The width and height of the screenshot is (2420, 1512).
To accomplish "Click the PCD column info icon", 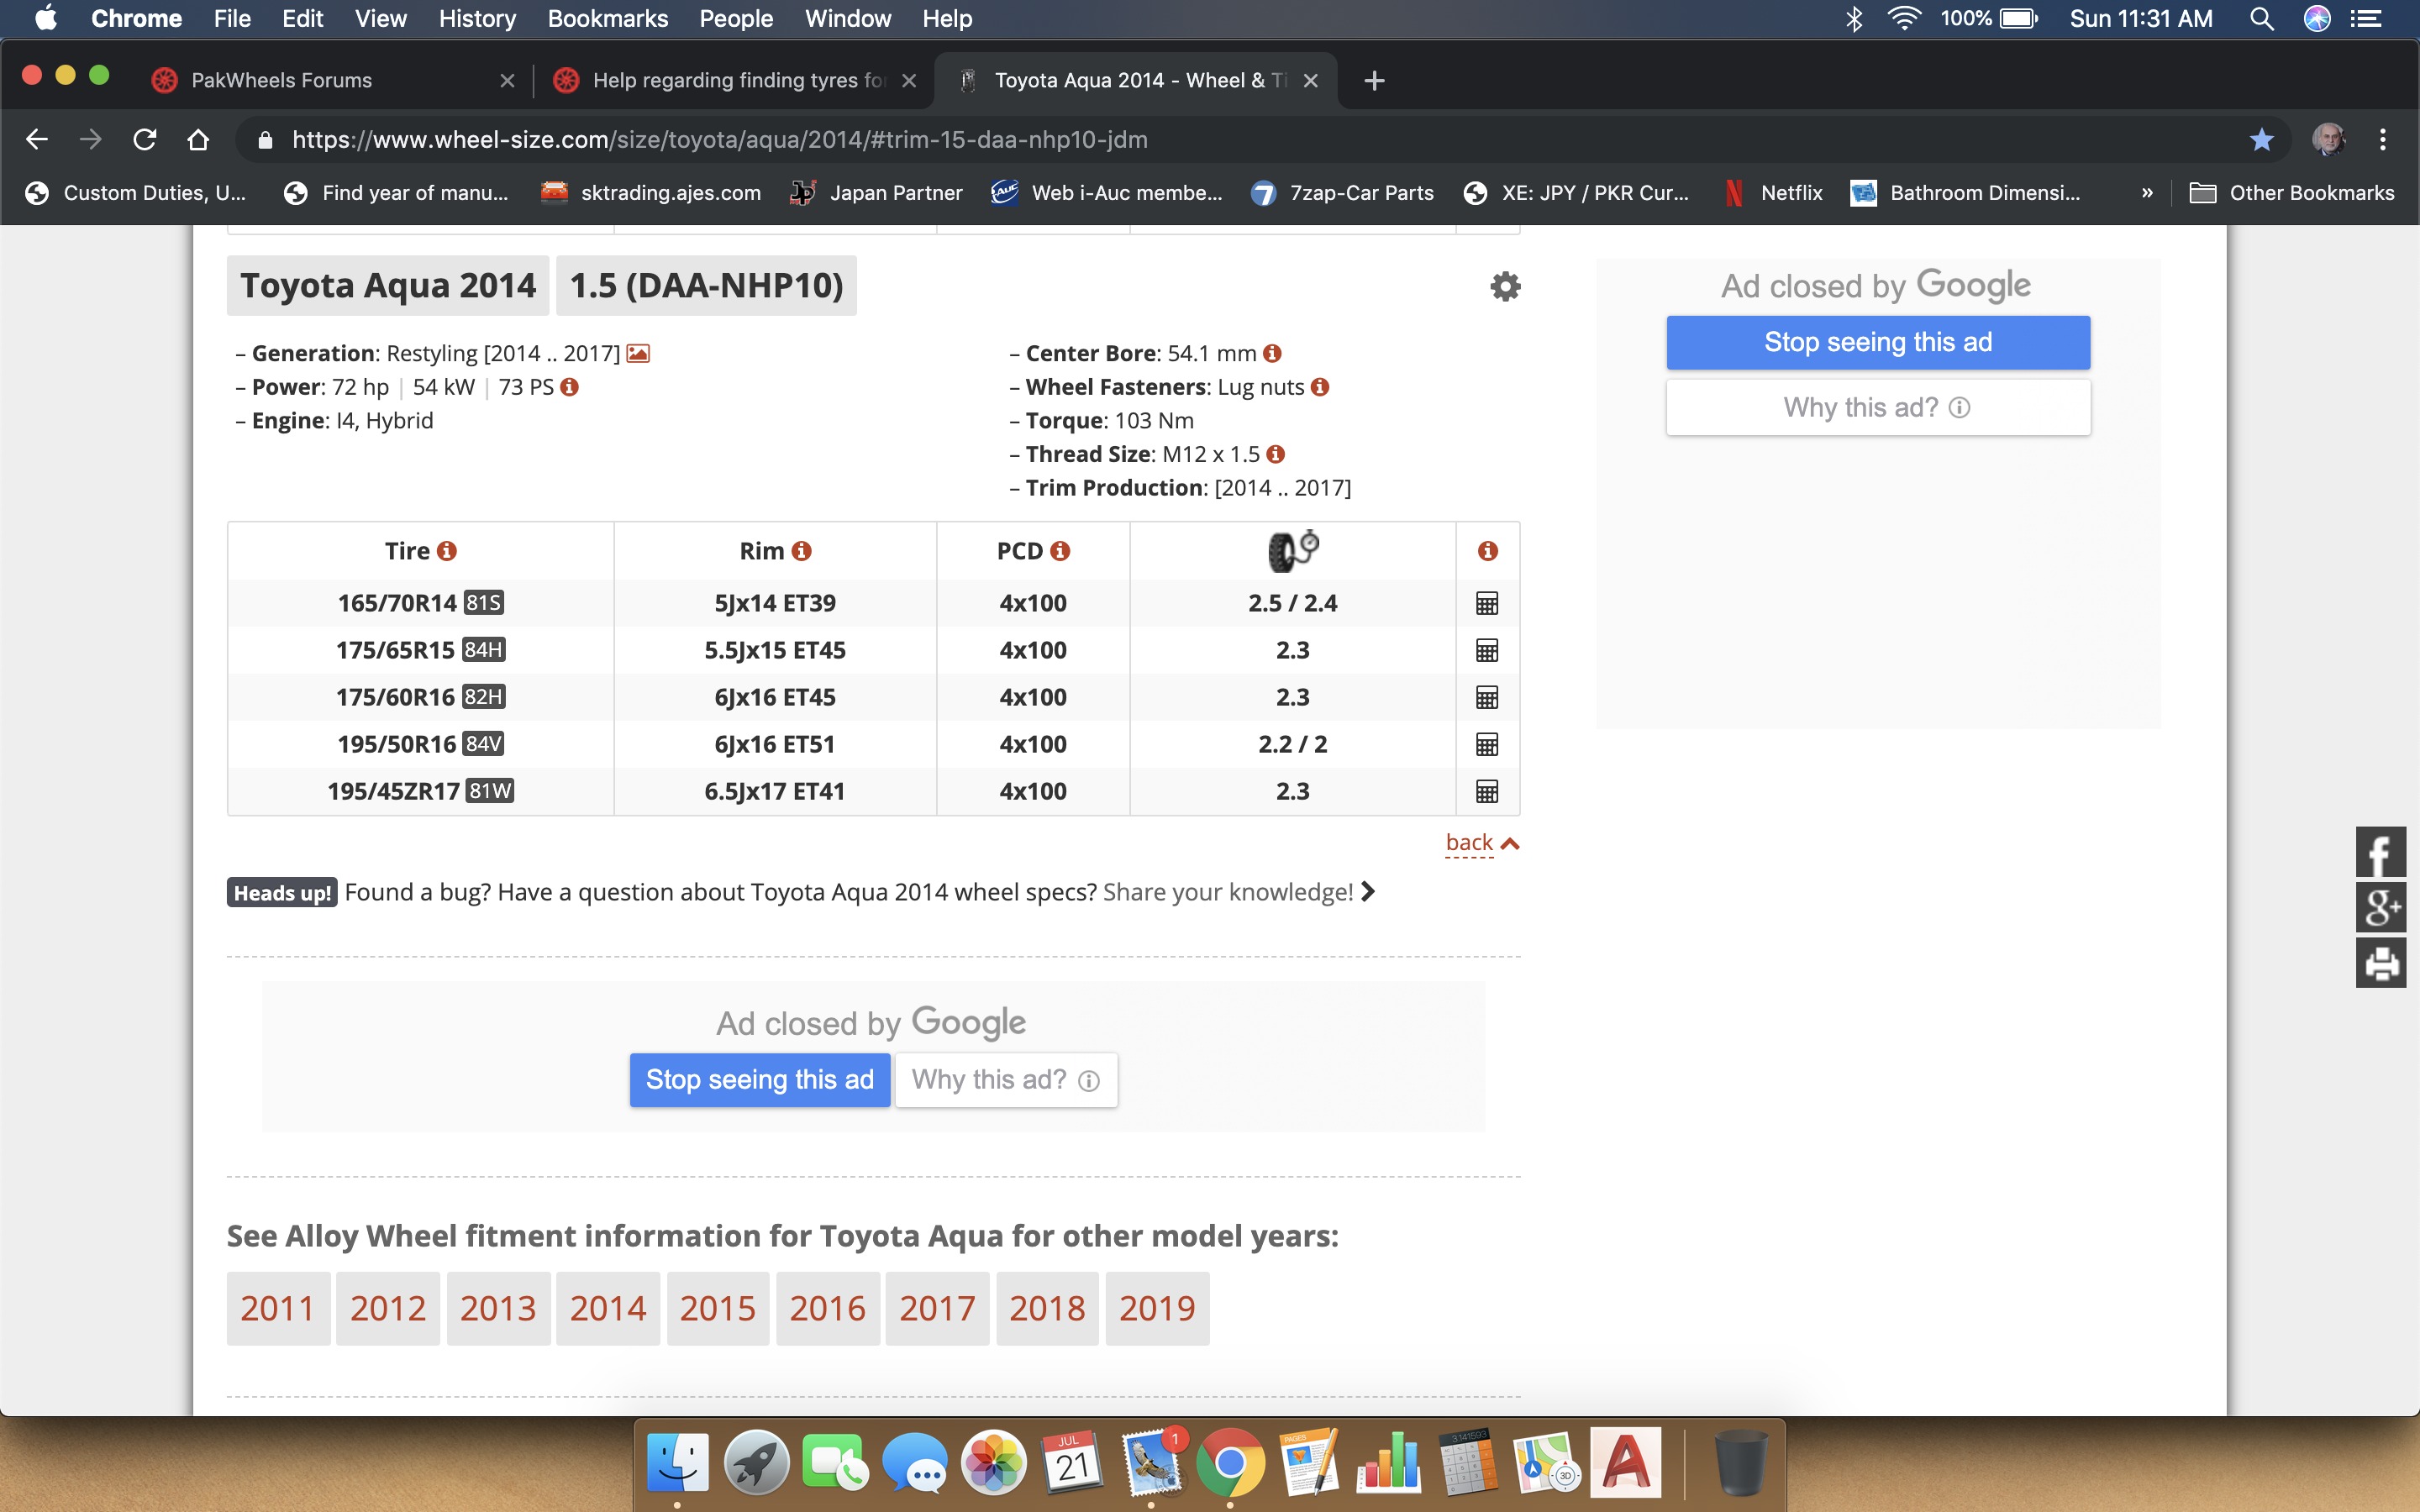I will point(1061,551).
